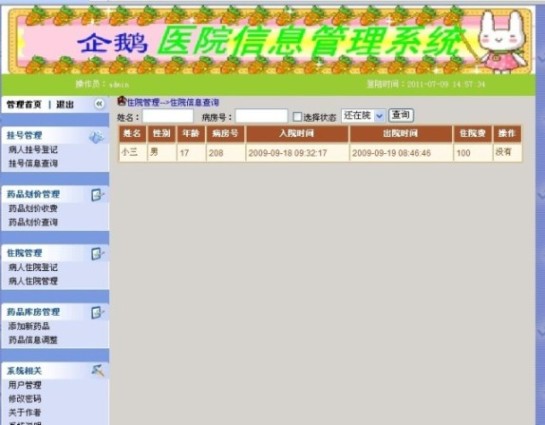
Task: Click the 出院时间 column header
Action: [x=401, y=134]
